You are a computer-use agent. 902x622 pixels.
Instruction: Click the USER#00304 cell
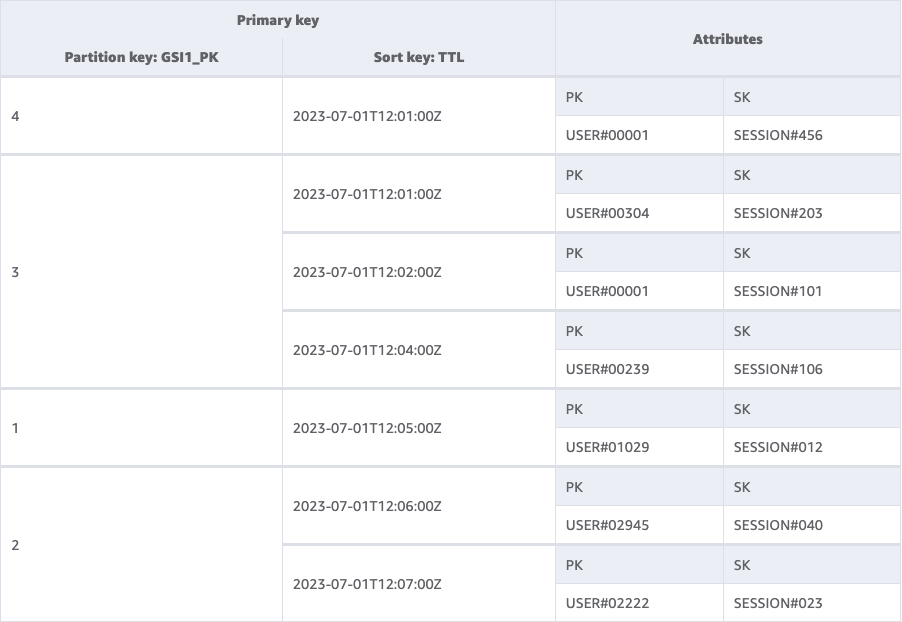[x=607, y=213]
